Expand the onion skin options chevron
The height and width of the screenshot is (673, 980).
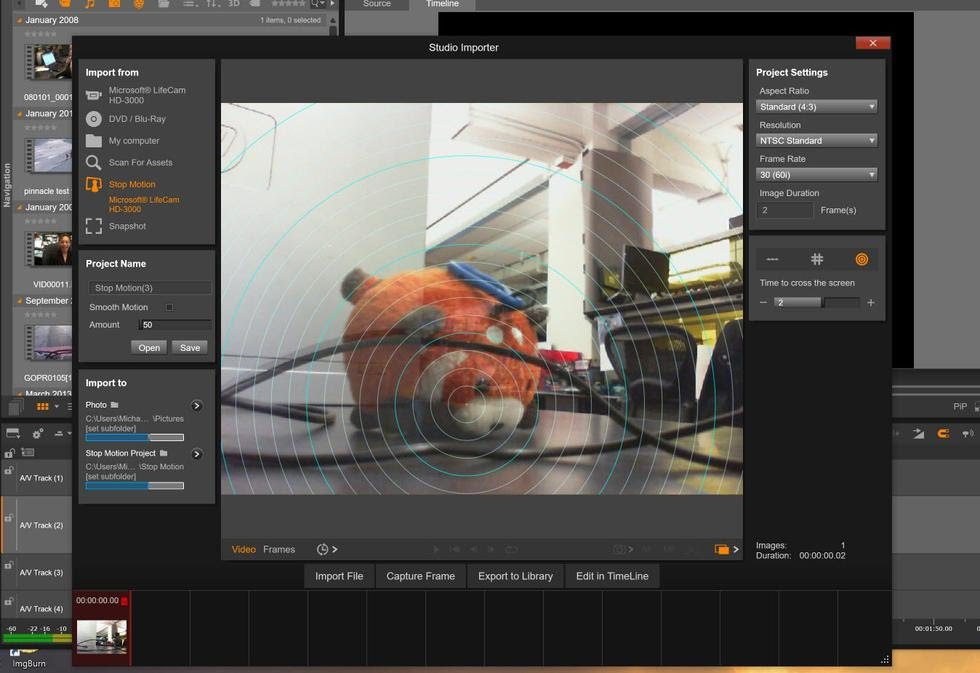point(736,549)
